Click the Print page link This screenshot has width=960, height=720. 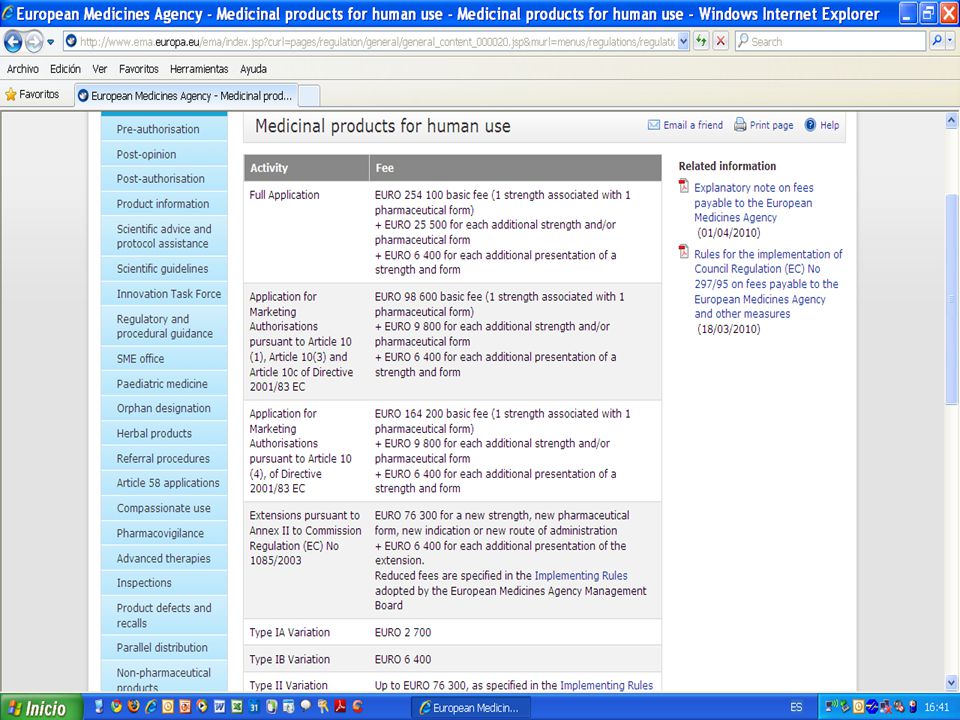tap(771, 125)
